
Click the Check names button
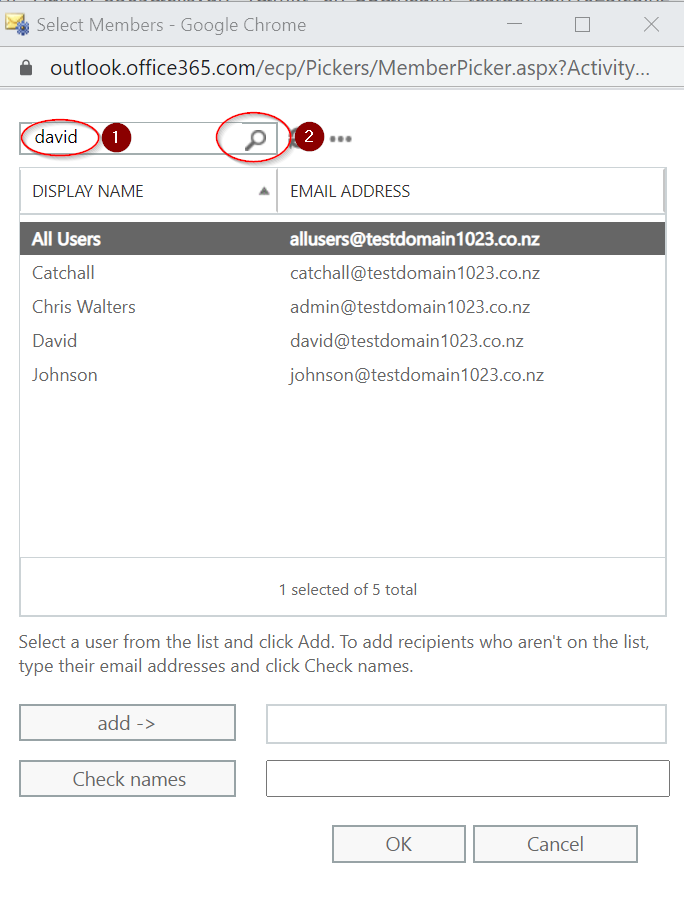pos(128,779)
